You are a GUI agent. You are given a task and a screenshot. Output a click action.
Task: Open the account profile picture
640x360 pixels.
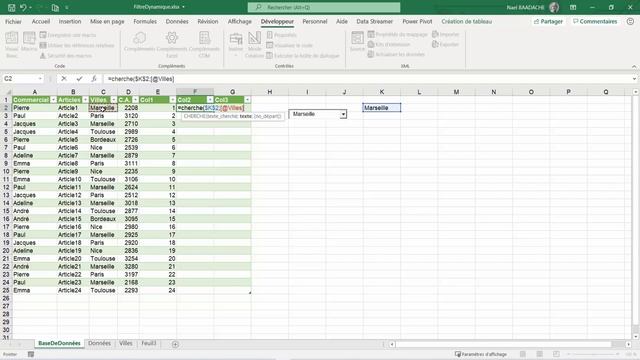coord(554,7)
